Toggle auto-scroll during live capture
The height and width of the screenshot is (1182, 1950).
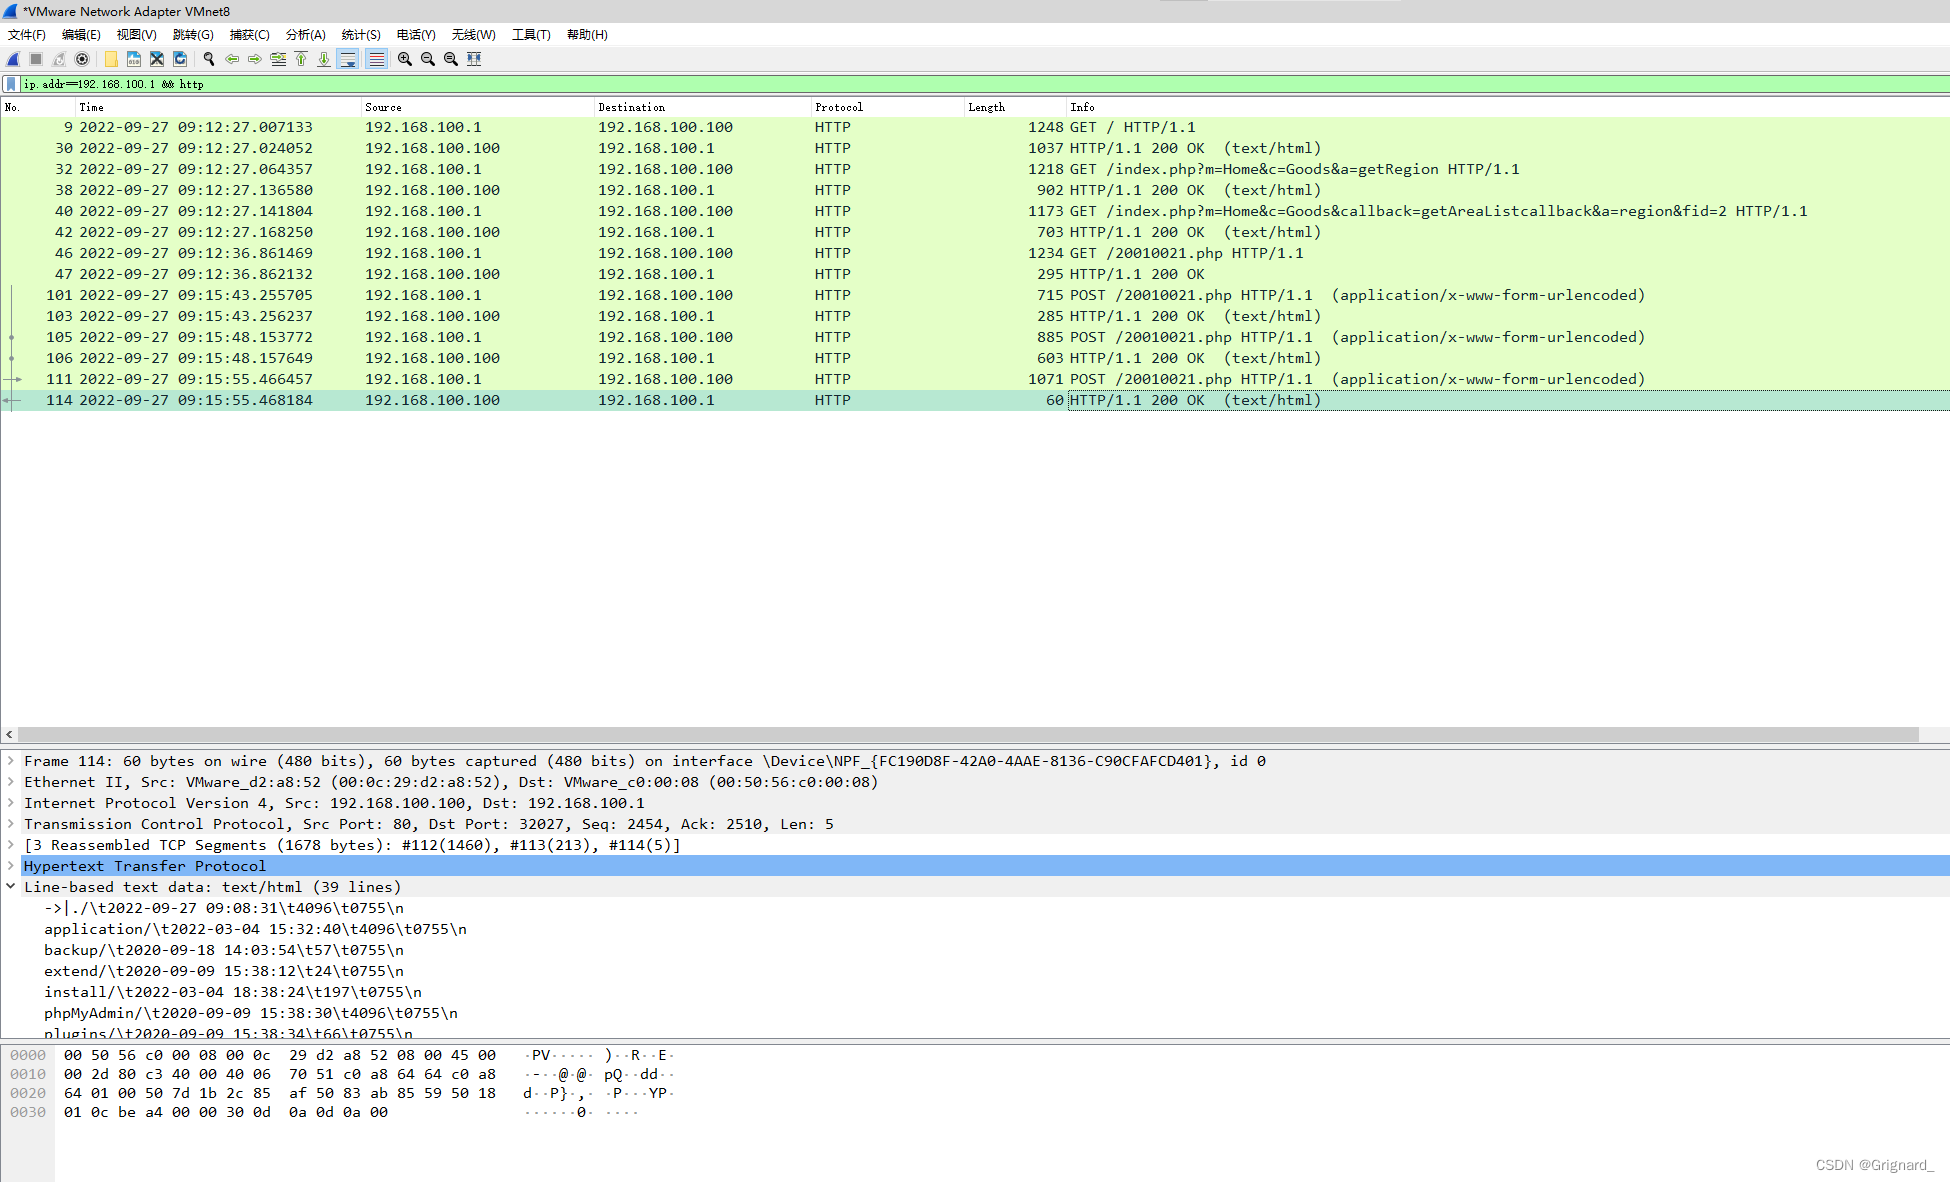348,59
